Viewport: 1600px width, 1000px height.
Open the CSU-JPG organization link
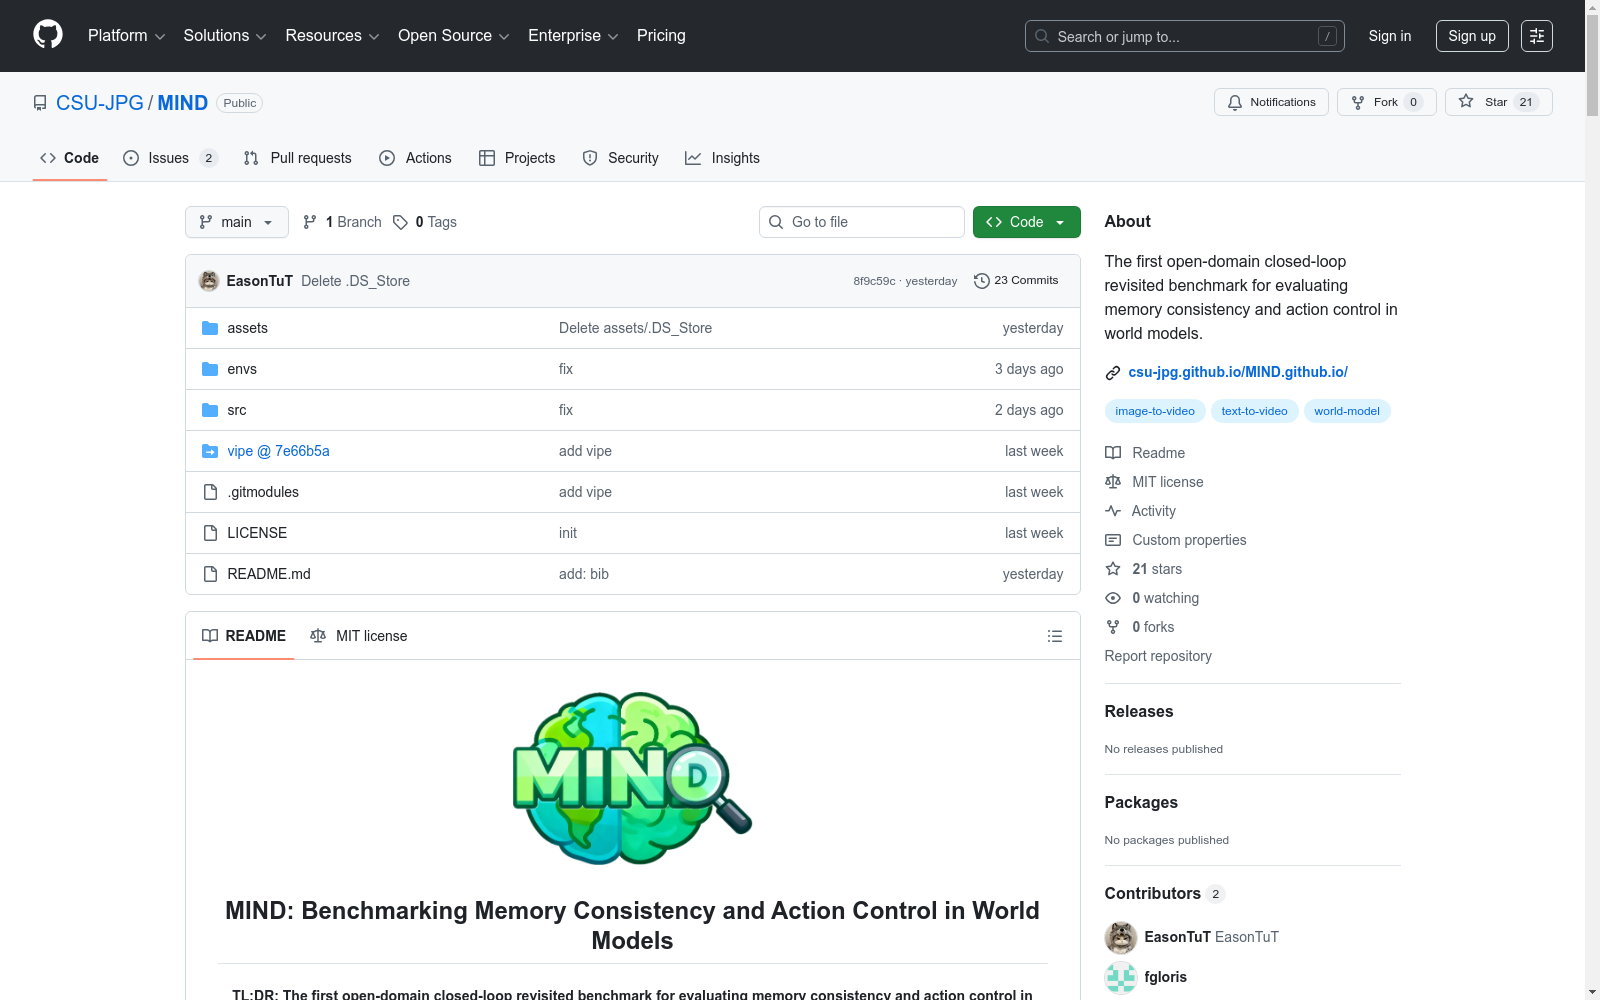click(100, 103)
